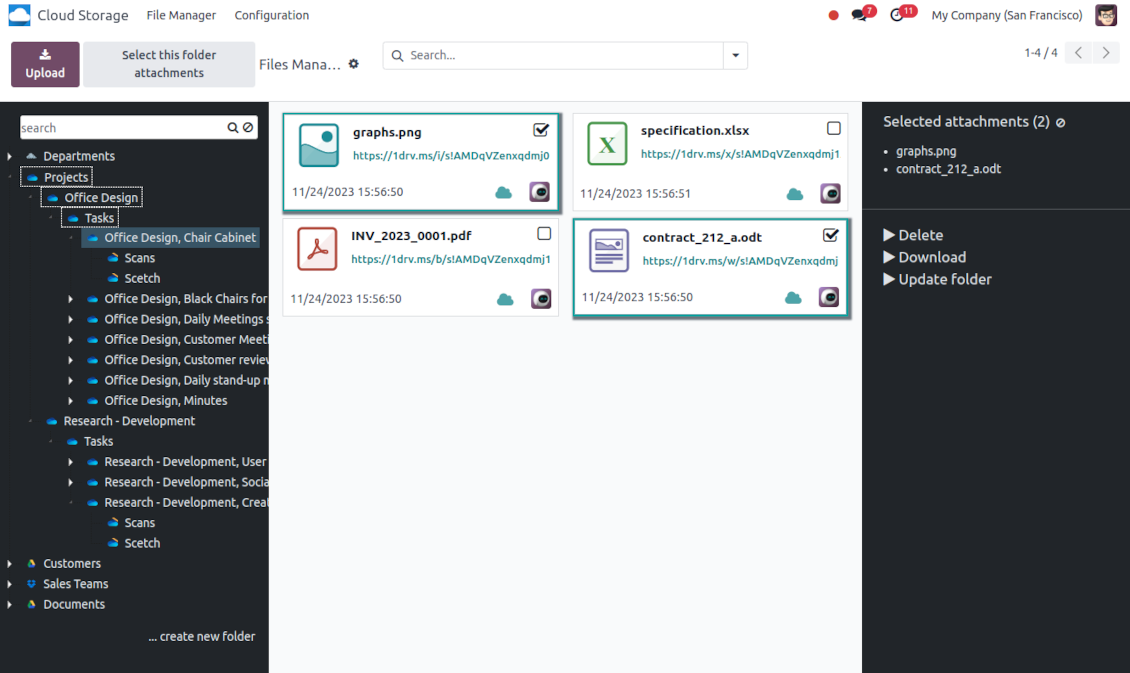Click the INV_2023_0001.pdf PDF file icon
Image resolution: width=1130 pixels, height=673 pixels.
317,249
